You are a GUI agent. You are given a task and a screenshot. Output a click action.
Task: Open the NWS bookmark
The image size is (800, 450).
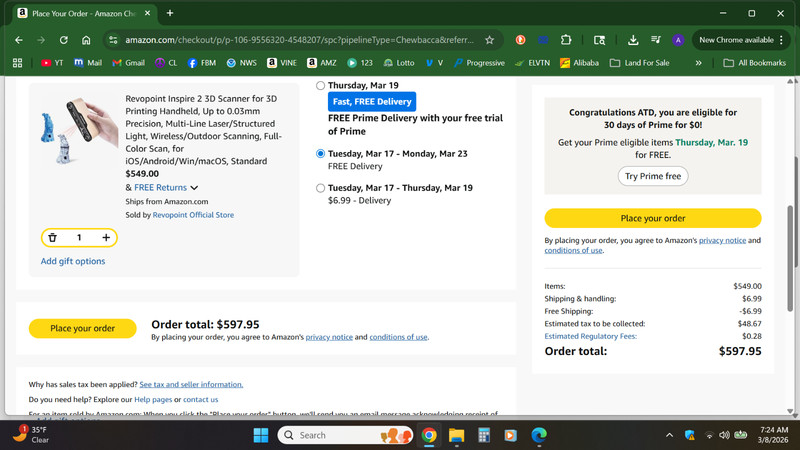click(x=242, y=63)
